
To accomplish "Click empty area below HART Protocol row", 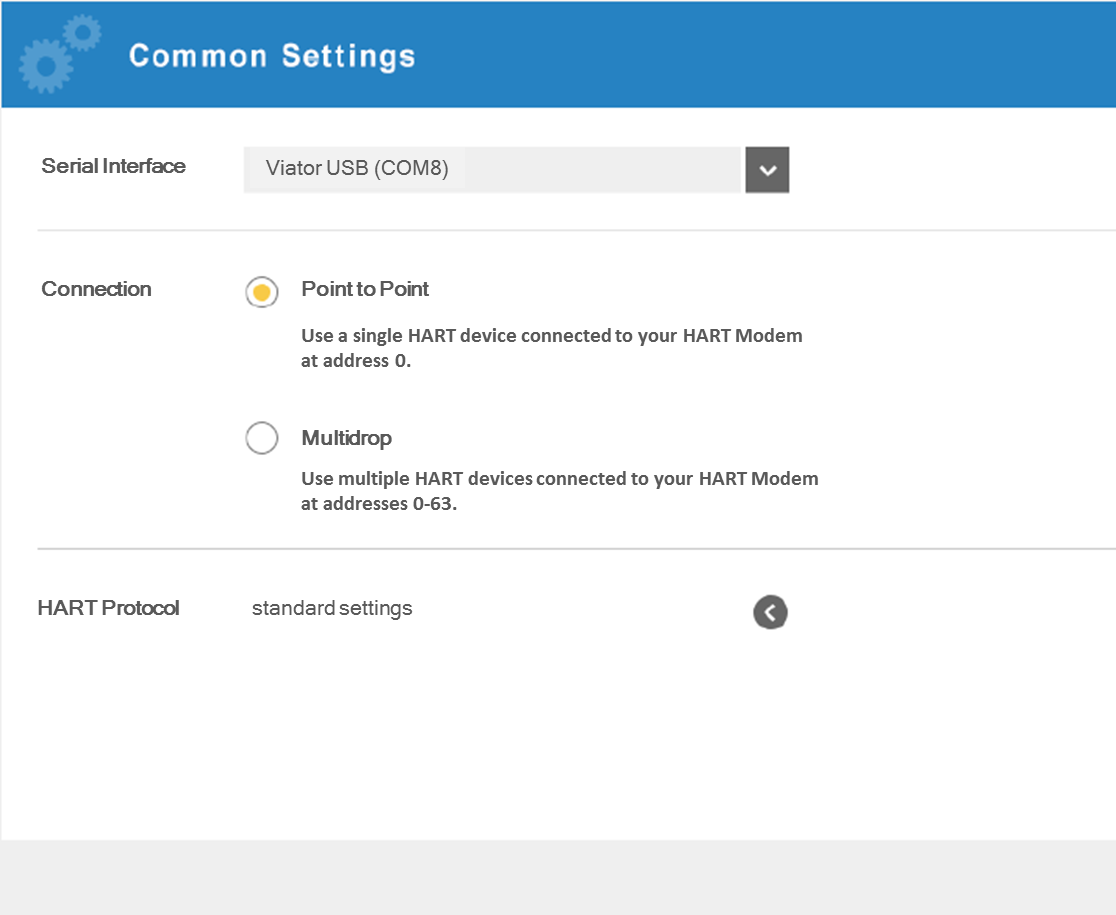I will pos(558,740).
